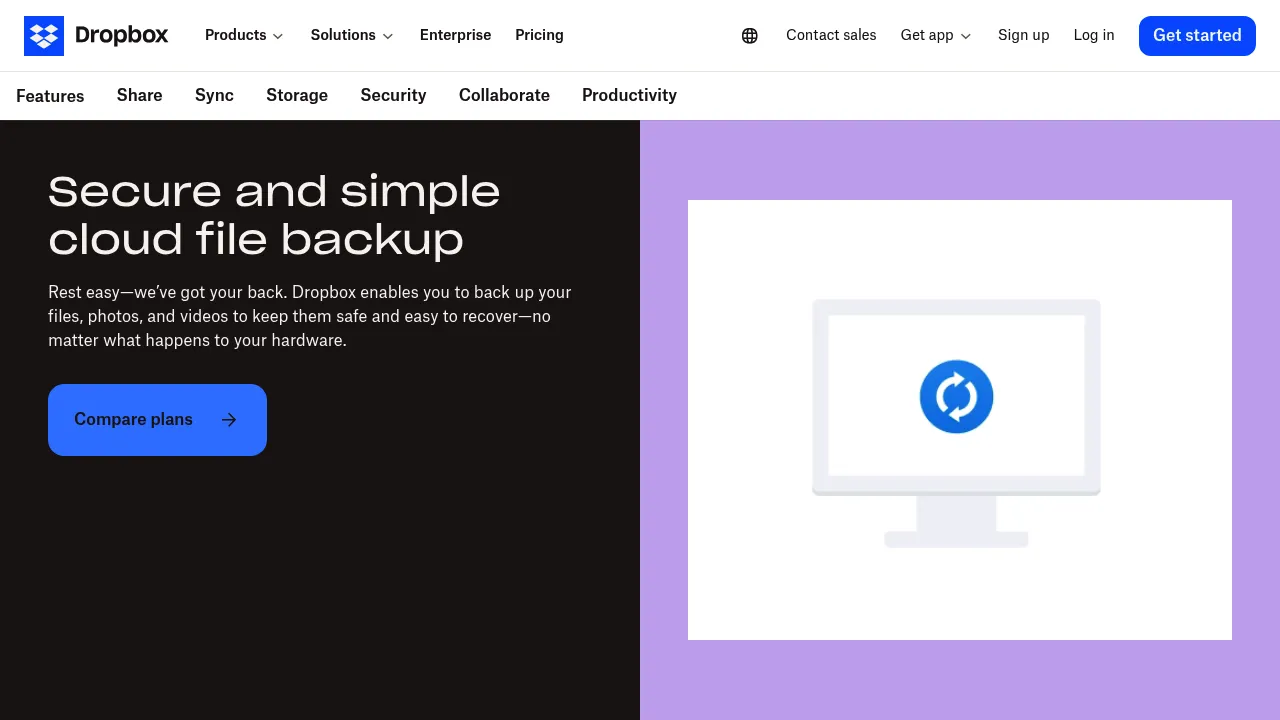Expand the Products dropdown menu

point(244,35)
